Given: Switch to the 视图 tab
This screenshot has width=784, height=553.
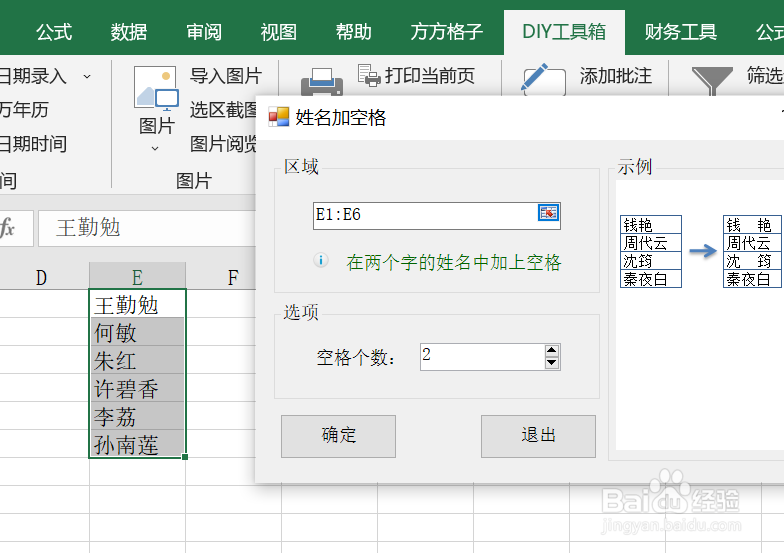Looking at the screenshot, I should [x=278, y=32].
